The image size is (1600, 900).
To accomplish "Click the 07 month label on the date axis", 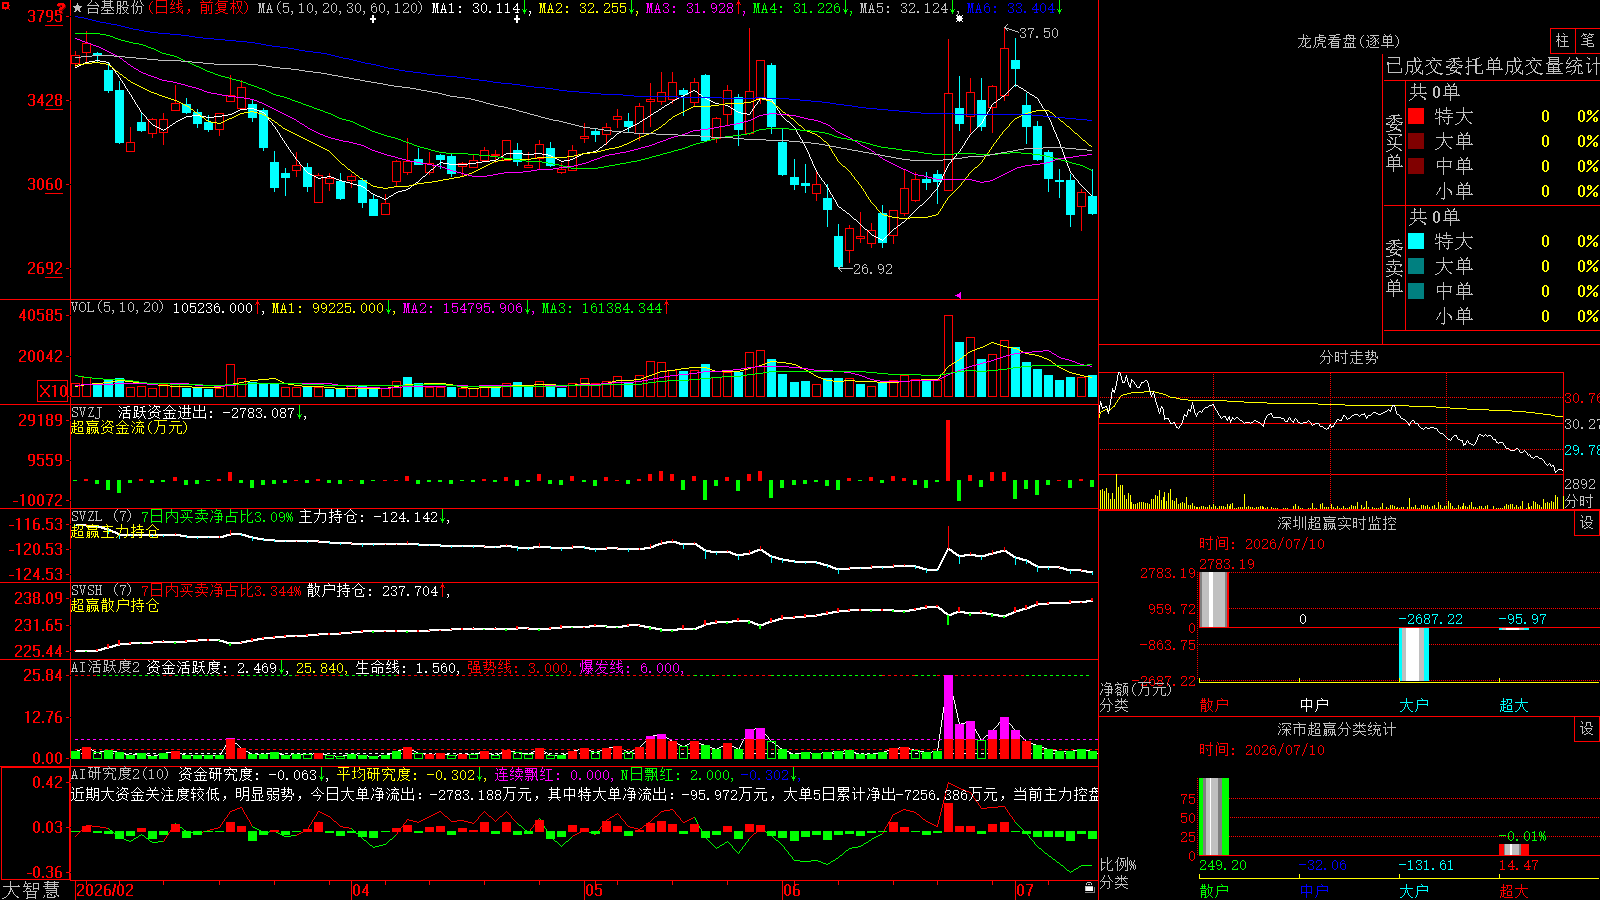I will 1025,890.
